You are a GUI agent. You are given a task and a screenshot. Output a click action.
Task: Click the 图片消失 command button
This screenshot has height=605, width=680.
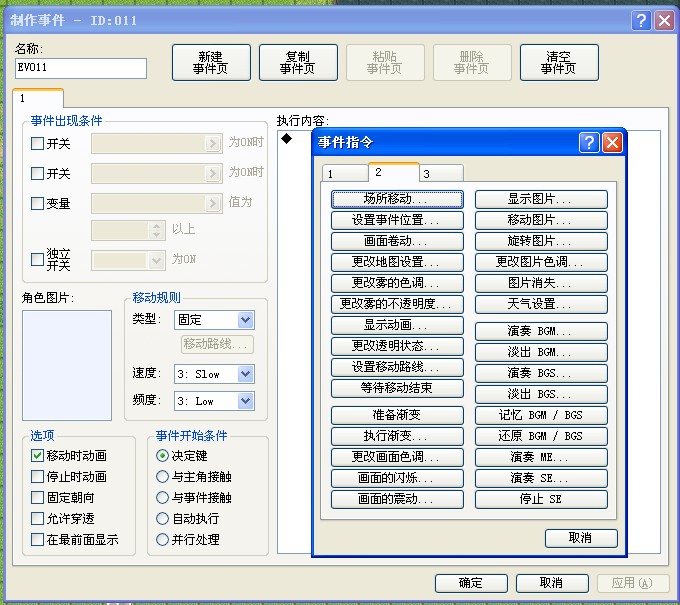(x=541, y=283)
